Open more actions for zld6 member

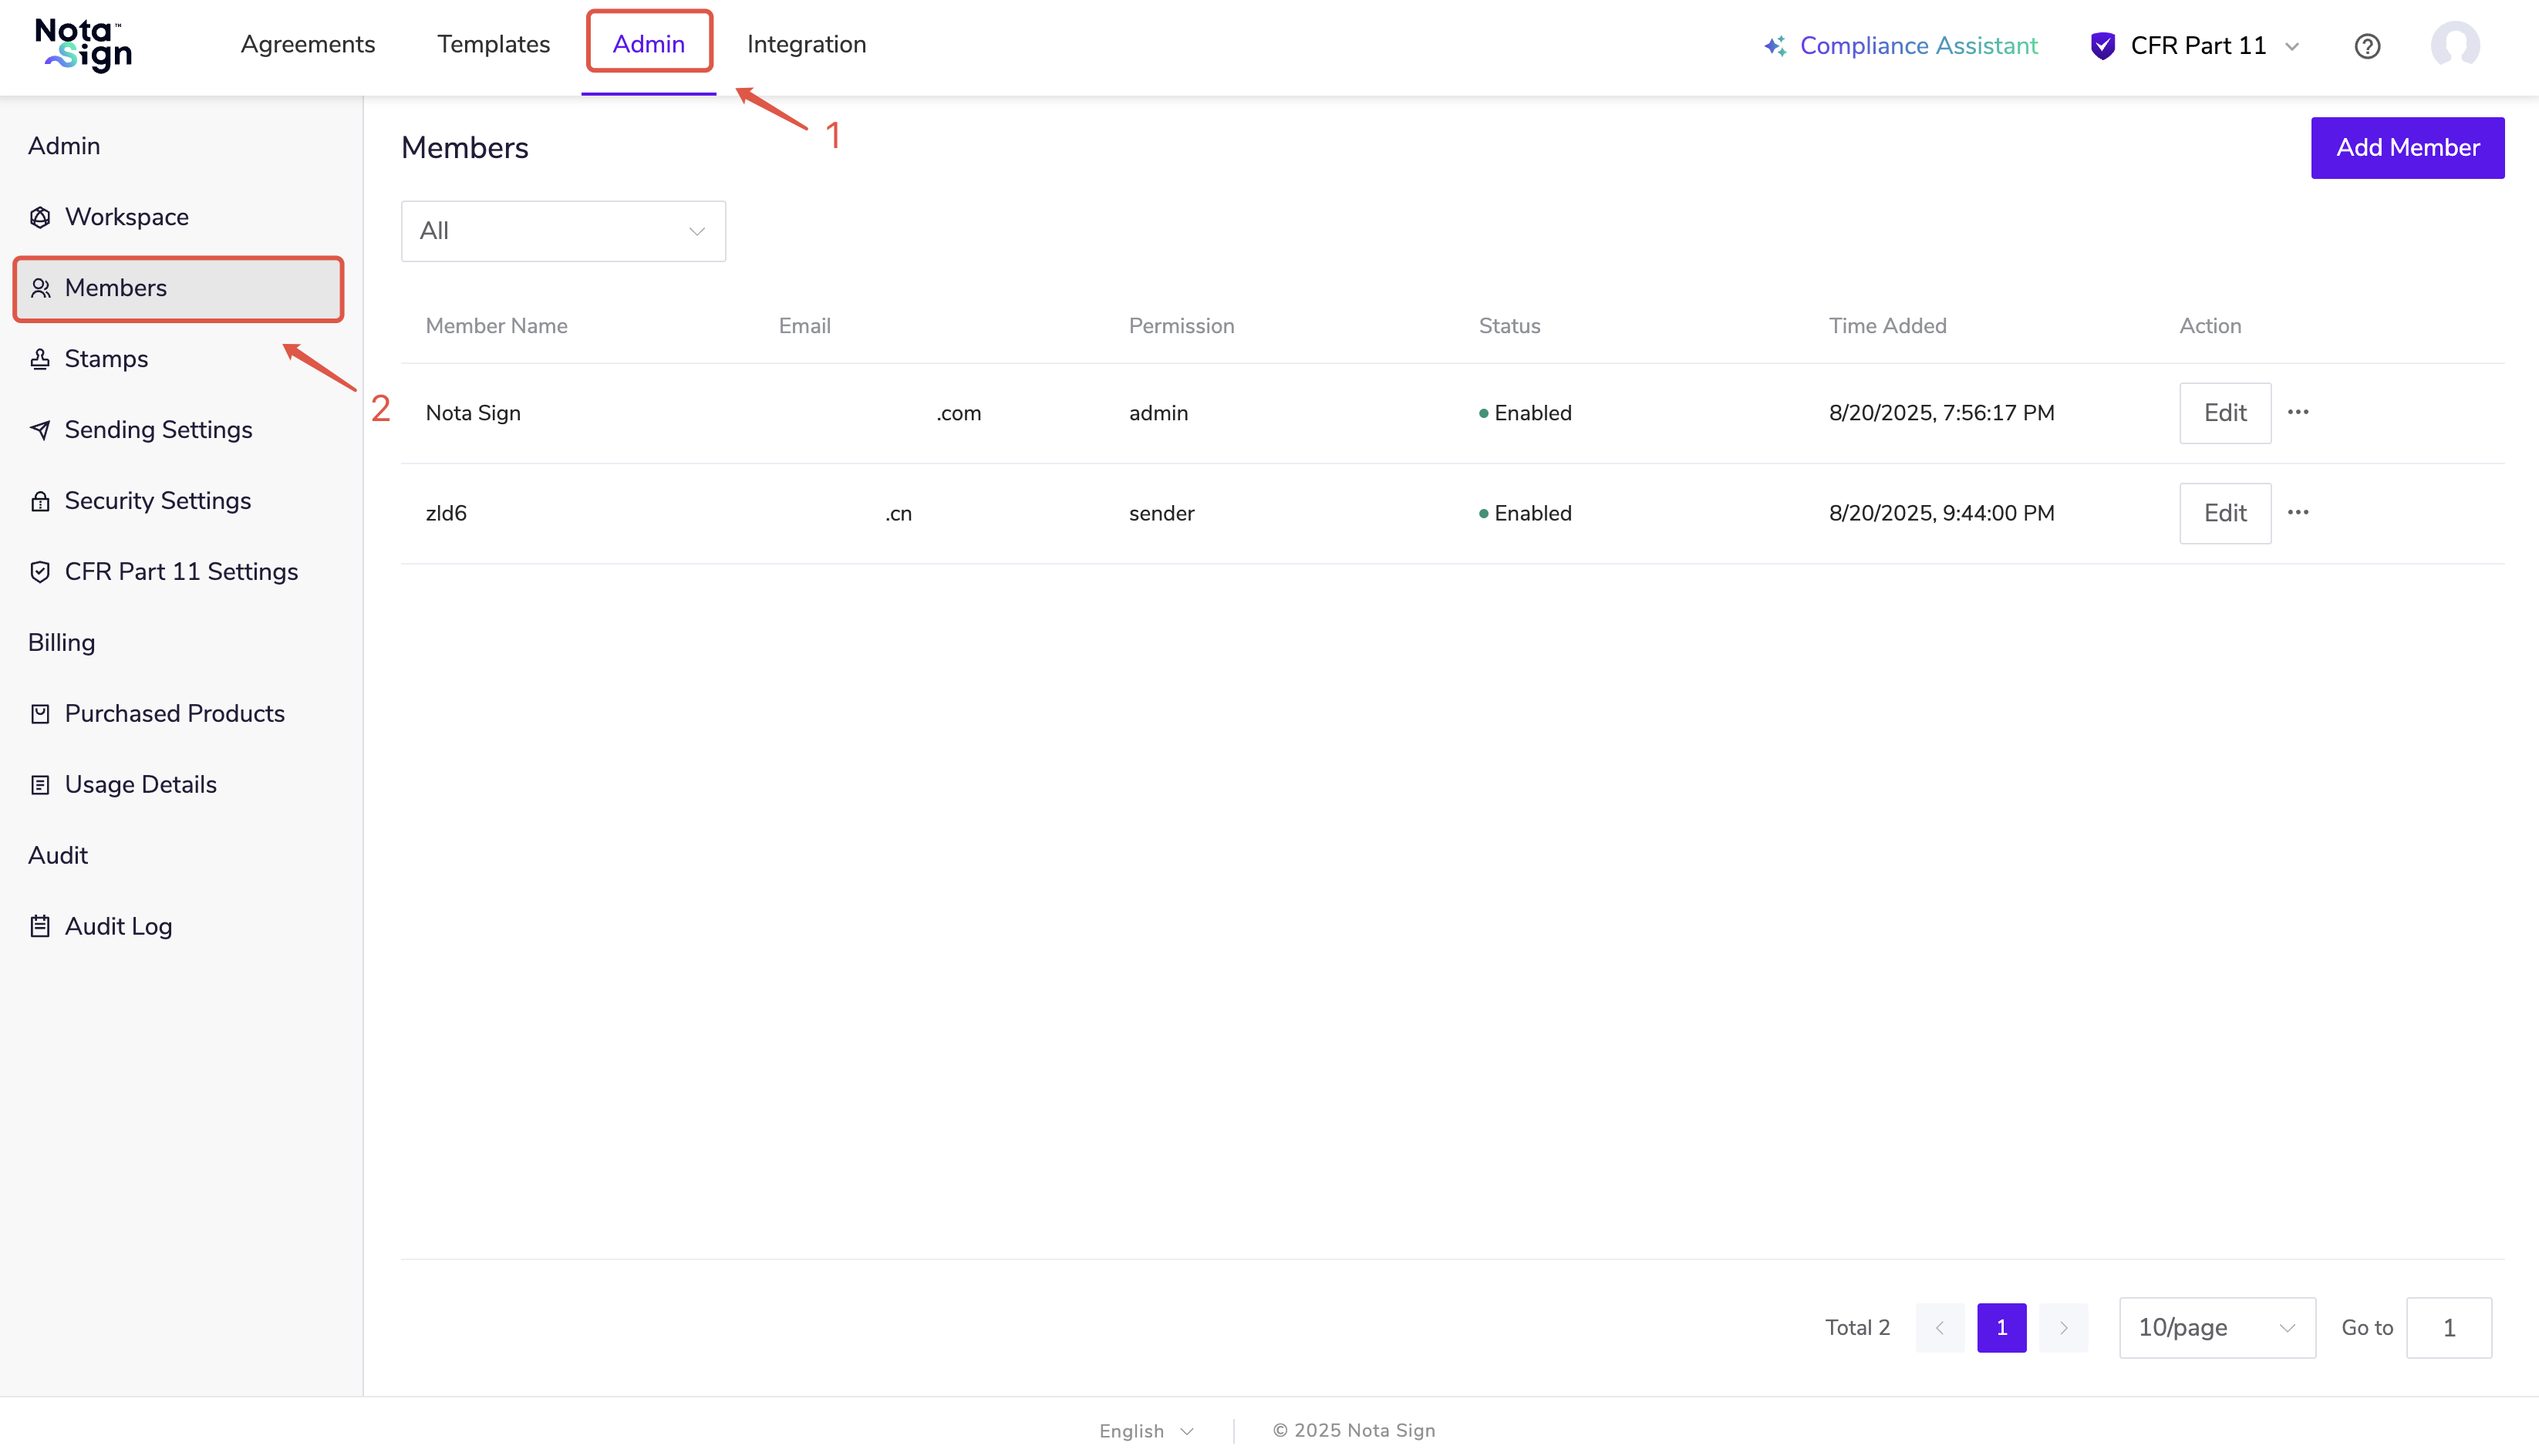pyautogui.click(x=2298, y=513)
